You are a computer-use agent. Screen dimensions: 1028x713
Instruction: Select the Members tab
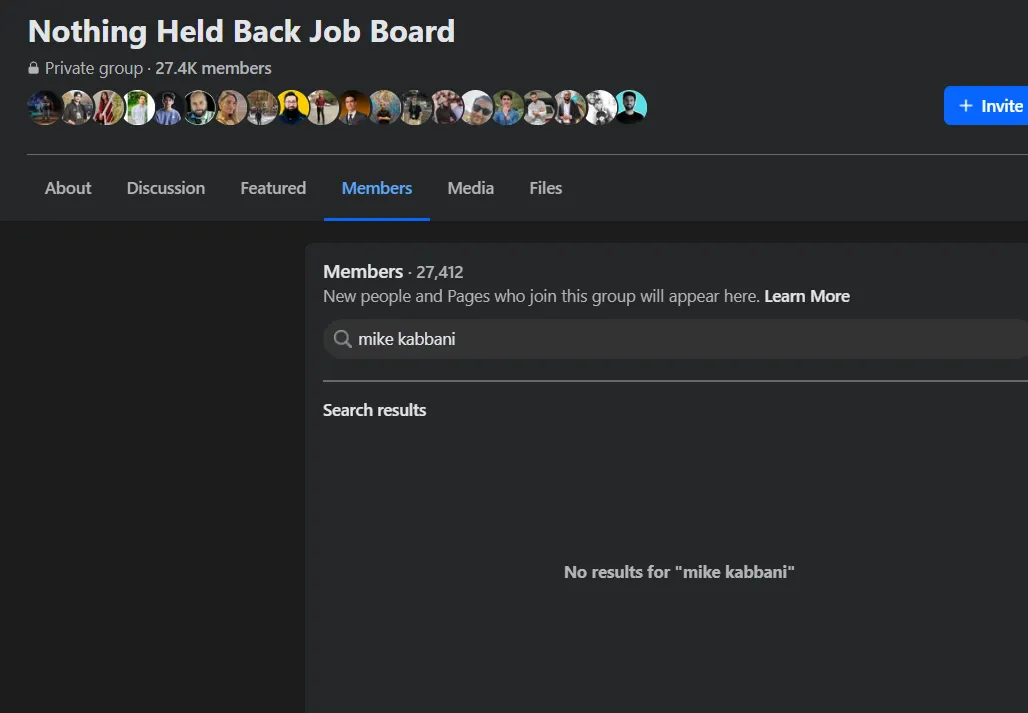(377, 188)
